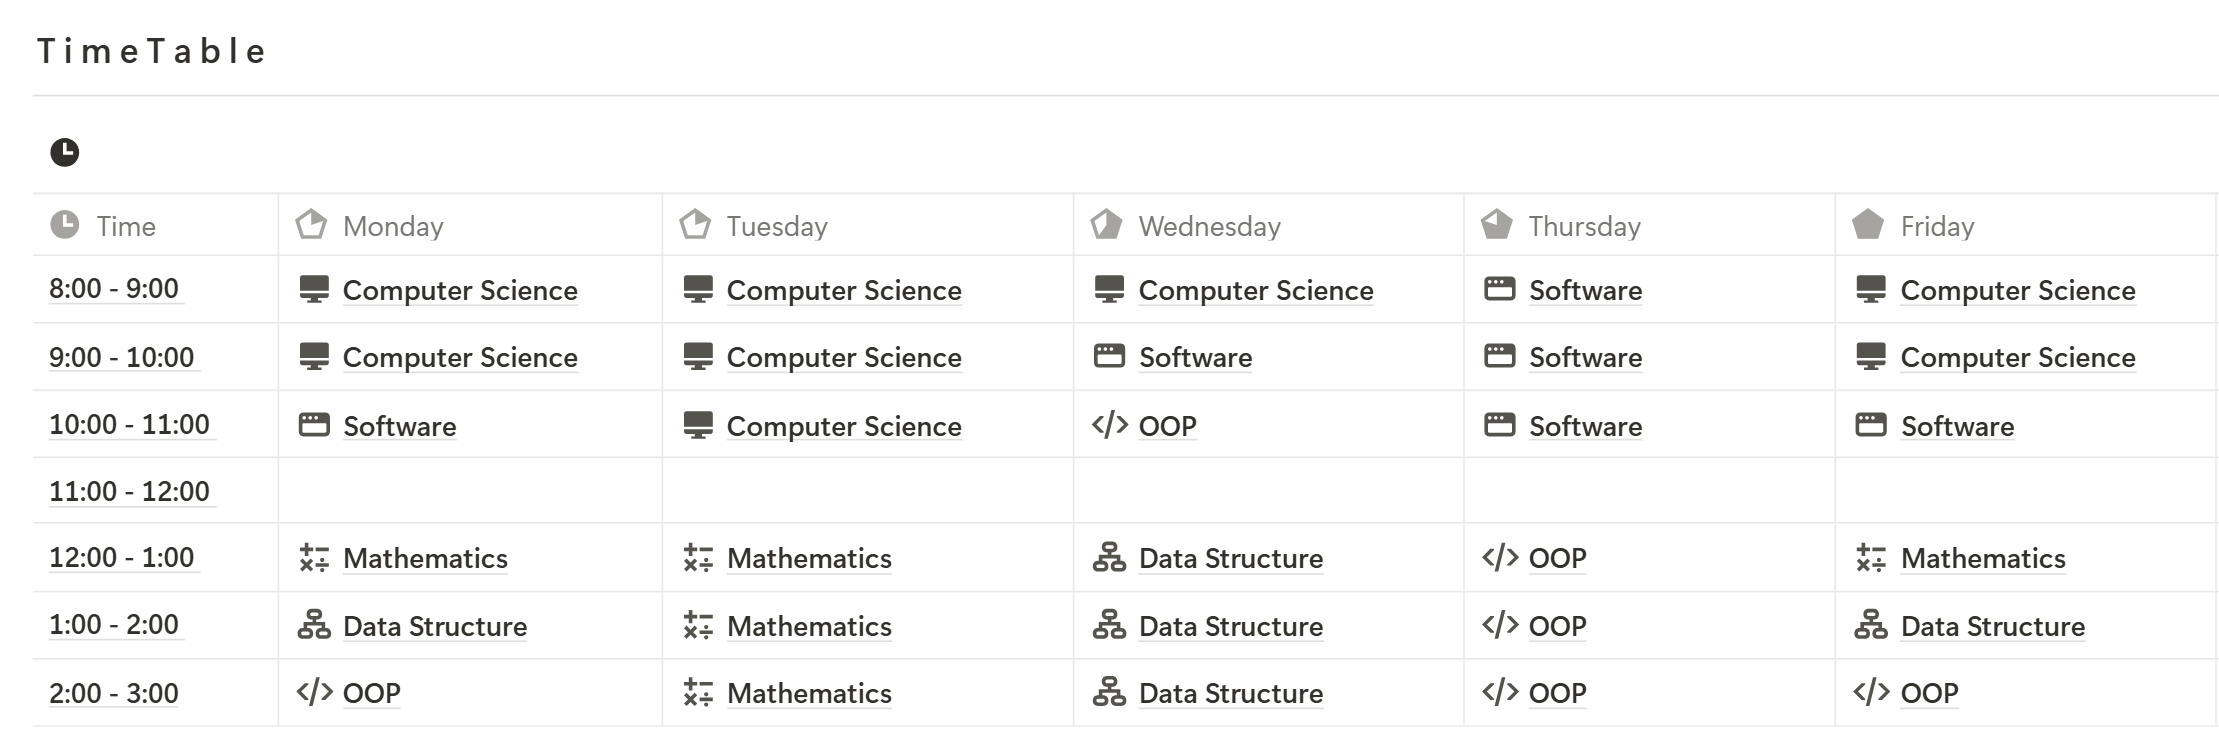The width and height of the screenshot is (2219, 742).
Task: Open Friday 12:00 Mathematics link
Action: (x=1983, y=558)
